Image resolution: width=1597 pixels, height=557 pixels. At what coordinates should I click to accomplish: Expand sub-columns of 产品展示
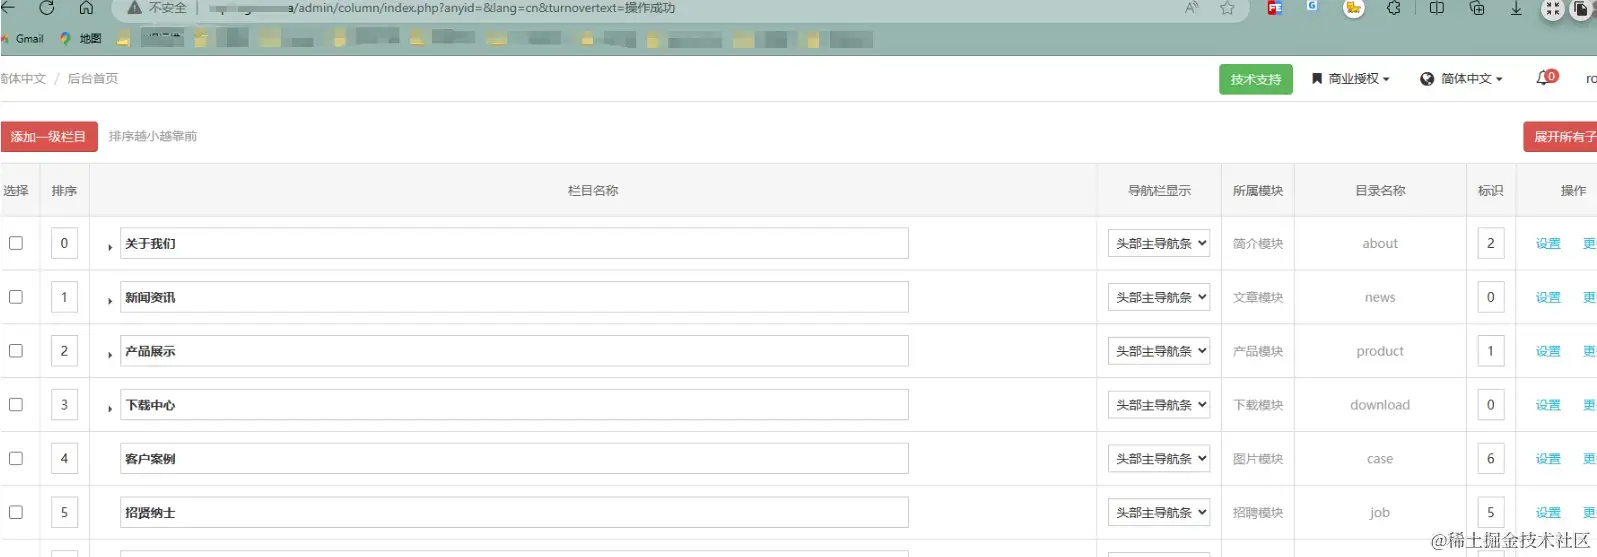pyautogui.click(x=109, y=354)
